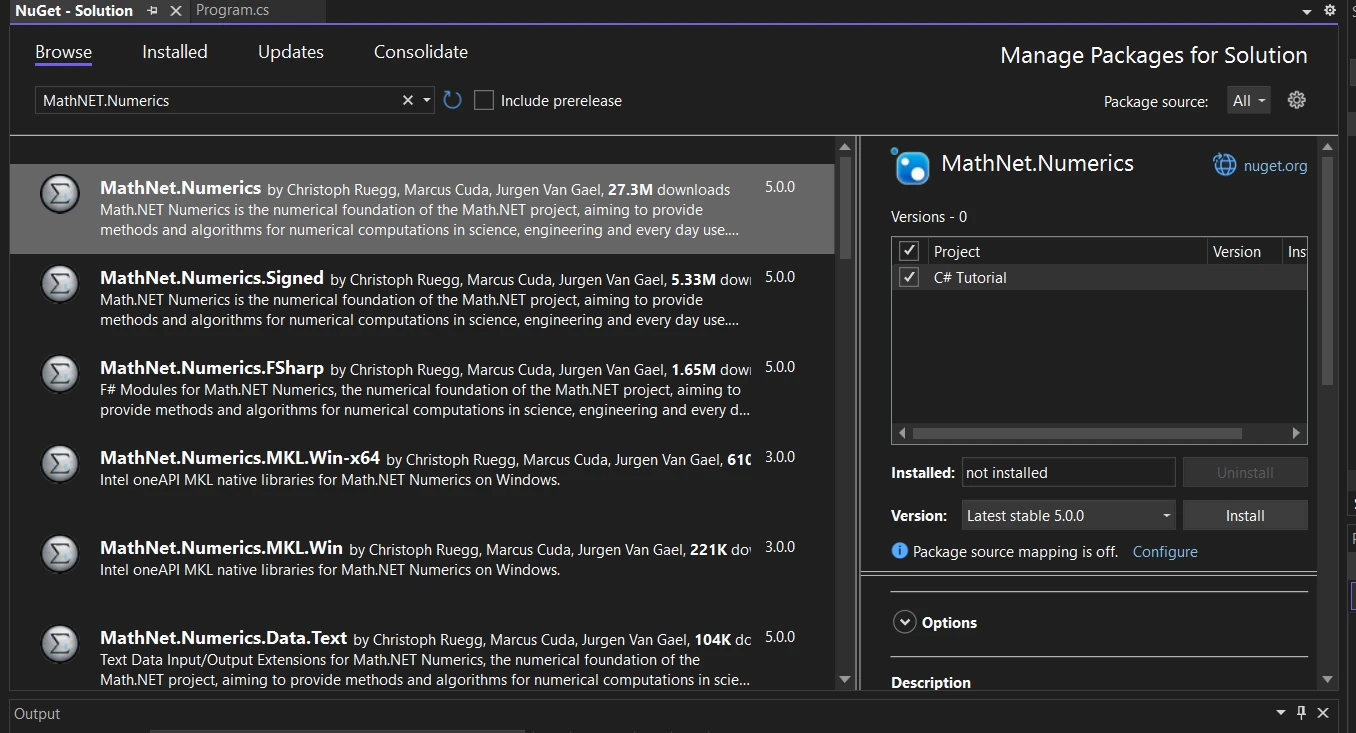Open the Installed tab
This screenshot has height=733, width=1356.
coord(175,52)
